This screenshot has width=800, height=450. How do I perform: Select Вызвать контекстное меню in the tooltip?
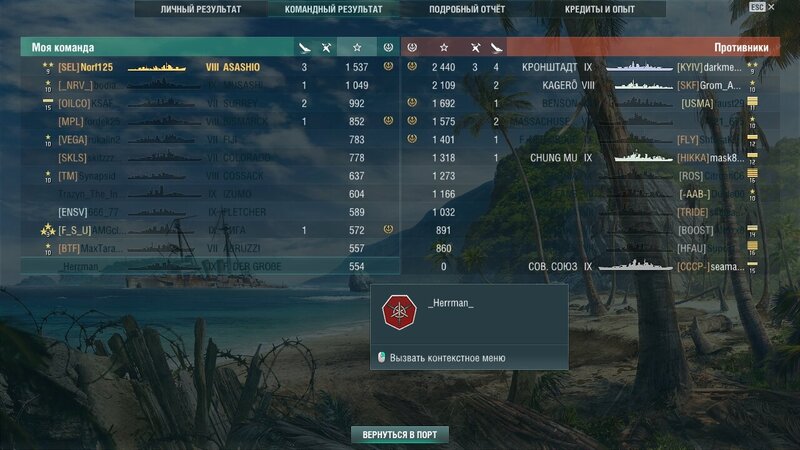[x=447, y=358]
